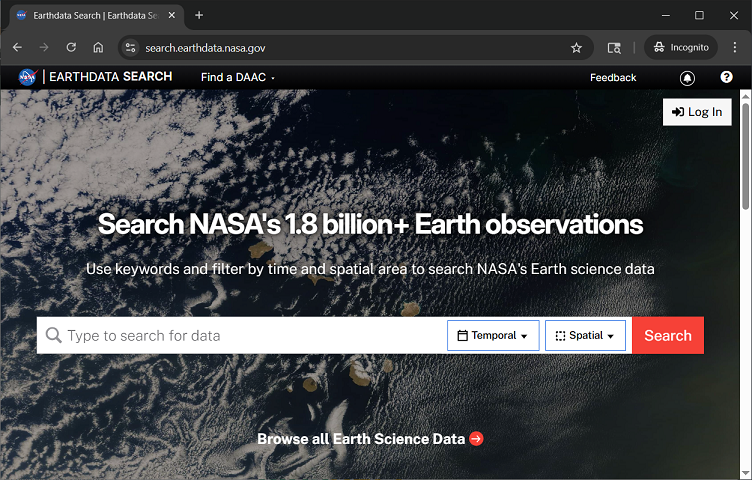Open the Feedback link
The image size is (752, 480).
point(613,78)
